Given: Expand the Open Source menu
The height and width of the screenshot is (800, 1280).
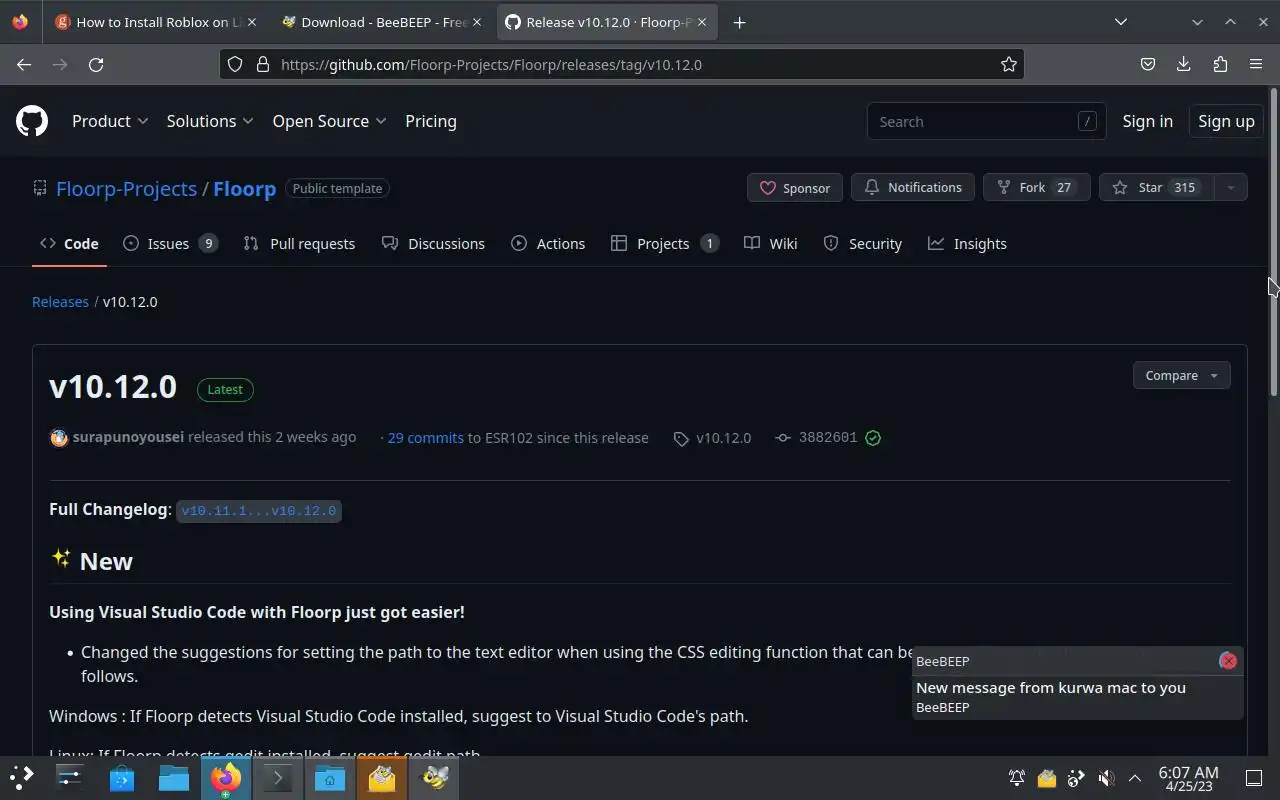Looking at the screenshot, I should [x=329, y=121].
